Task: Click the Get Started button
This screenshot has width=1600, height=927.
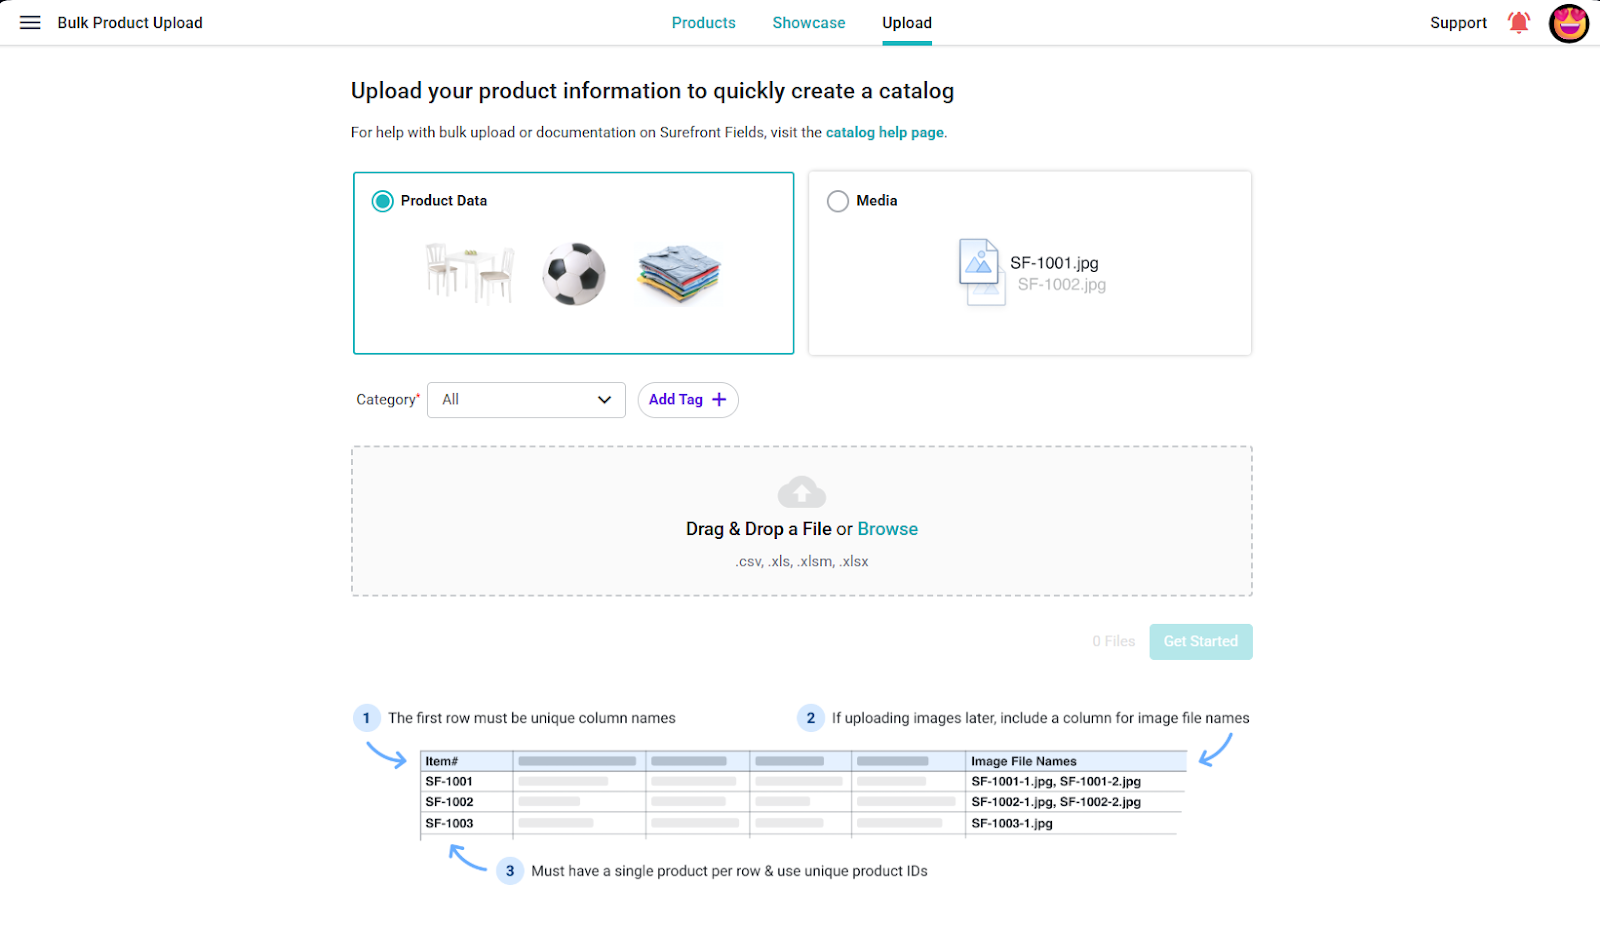Action: click(1201, 642)
